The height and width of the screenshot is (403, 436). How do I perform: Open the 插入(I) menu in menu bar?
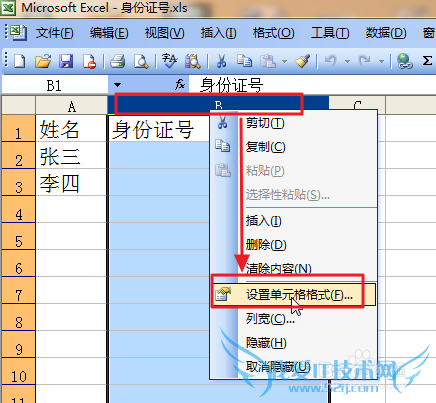click(x=218, y=33)
